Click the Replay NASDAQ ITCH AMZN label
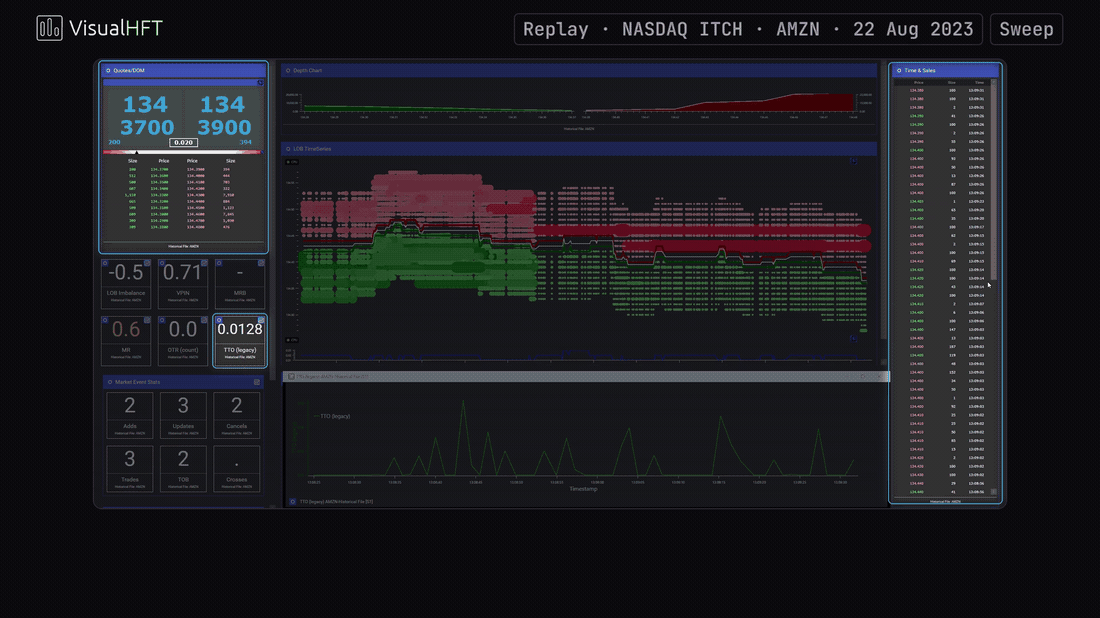The image size is (1100, 618). point(748,29)
